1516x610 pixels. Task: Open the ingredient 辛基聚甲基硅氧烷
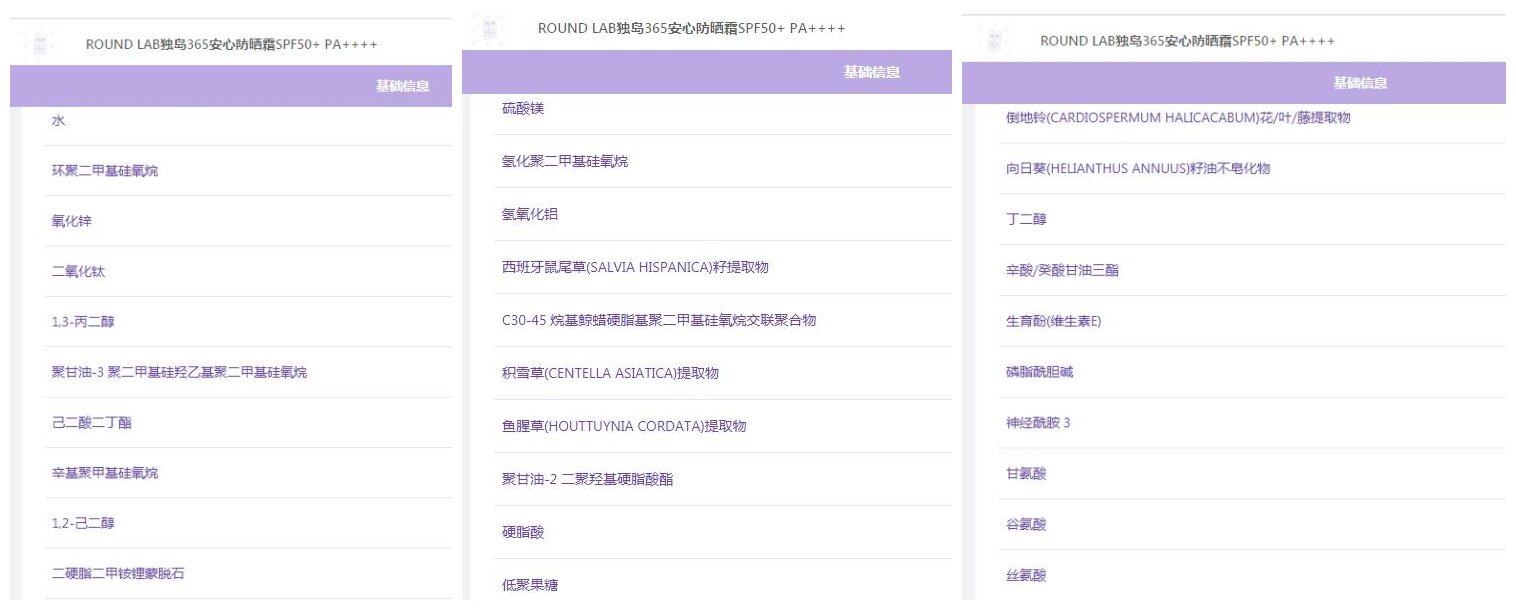tap(105, 473)
